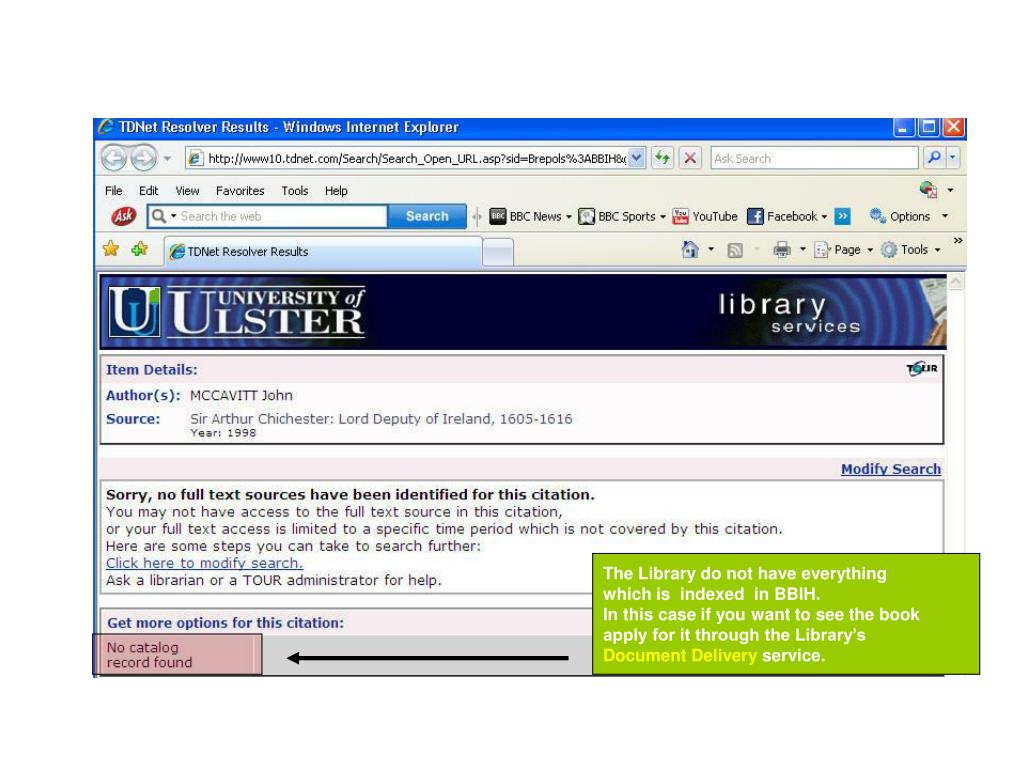Click the magnifier search icon
This screenshot has width=1024, height=768.
pos(934,157)
